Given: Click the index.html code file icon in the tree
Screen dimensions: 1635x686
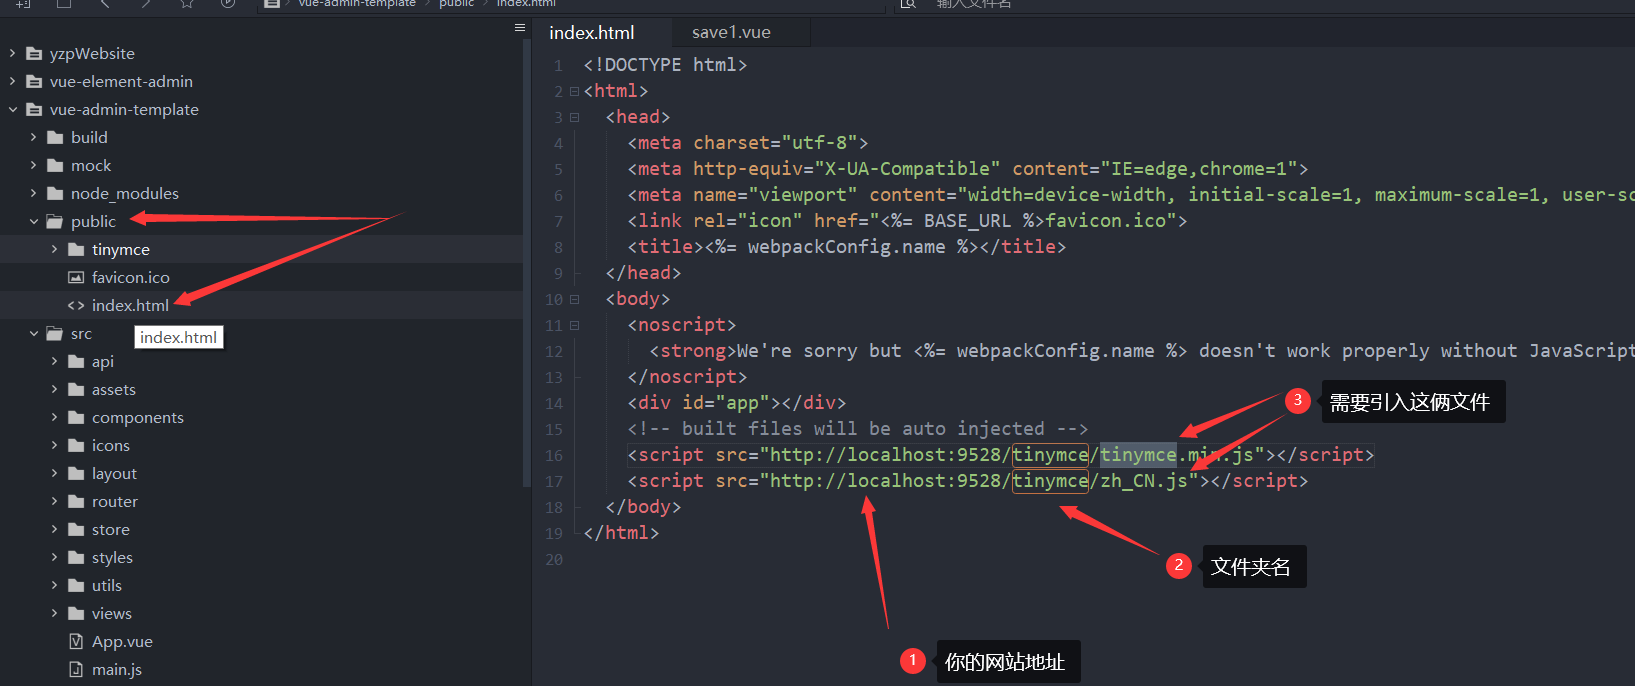Looking at the screenshot, I should tap(76, 305).
